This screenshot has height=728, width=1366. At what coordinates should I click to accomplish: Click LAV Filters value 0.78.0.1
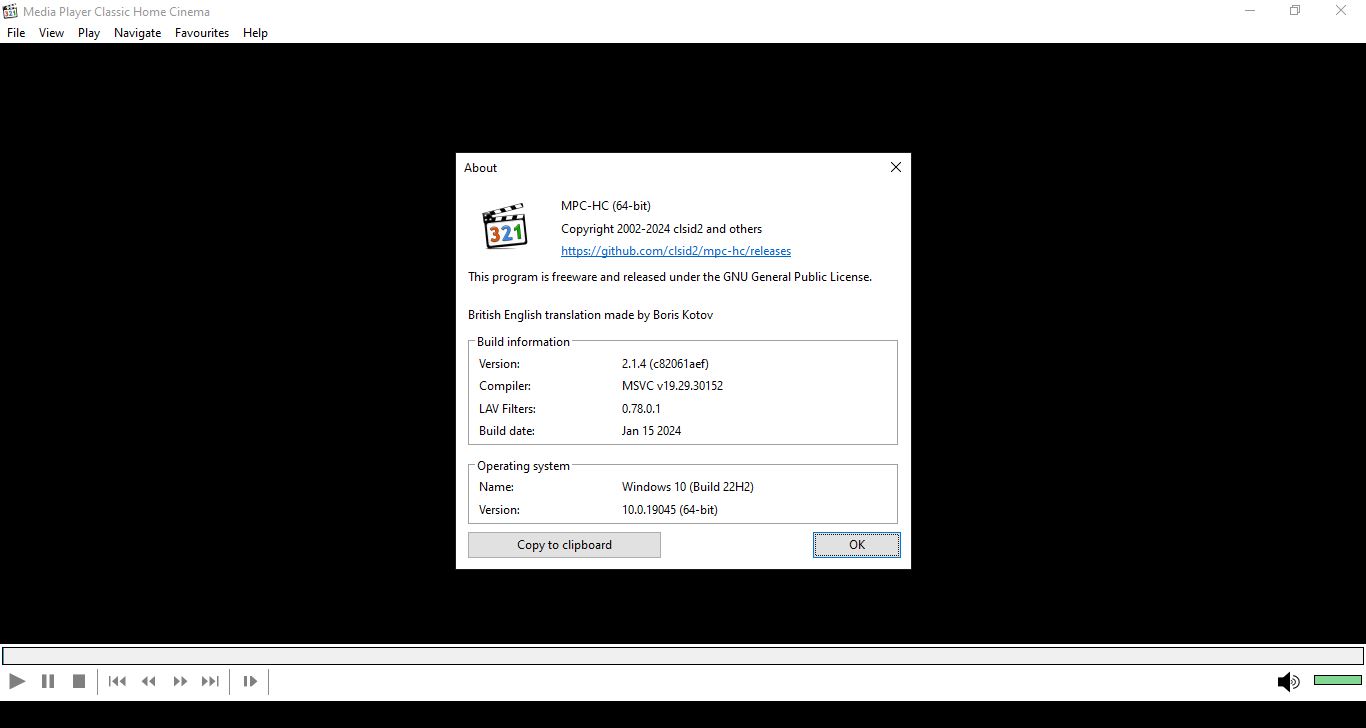(x=641, y=409)
